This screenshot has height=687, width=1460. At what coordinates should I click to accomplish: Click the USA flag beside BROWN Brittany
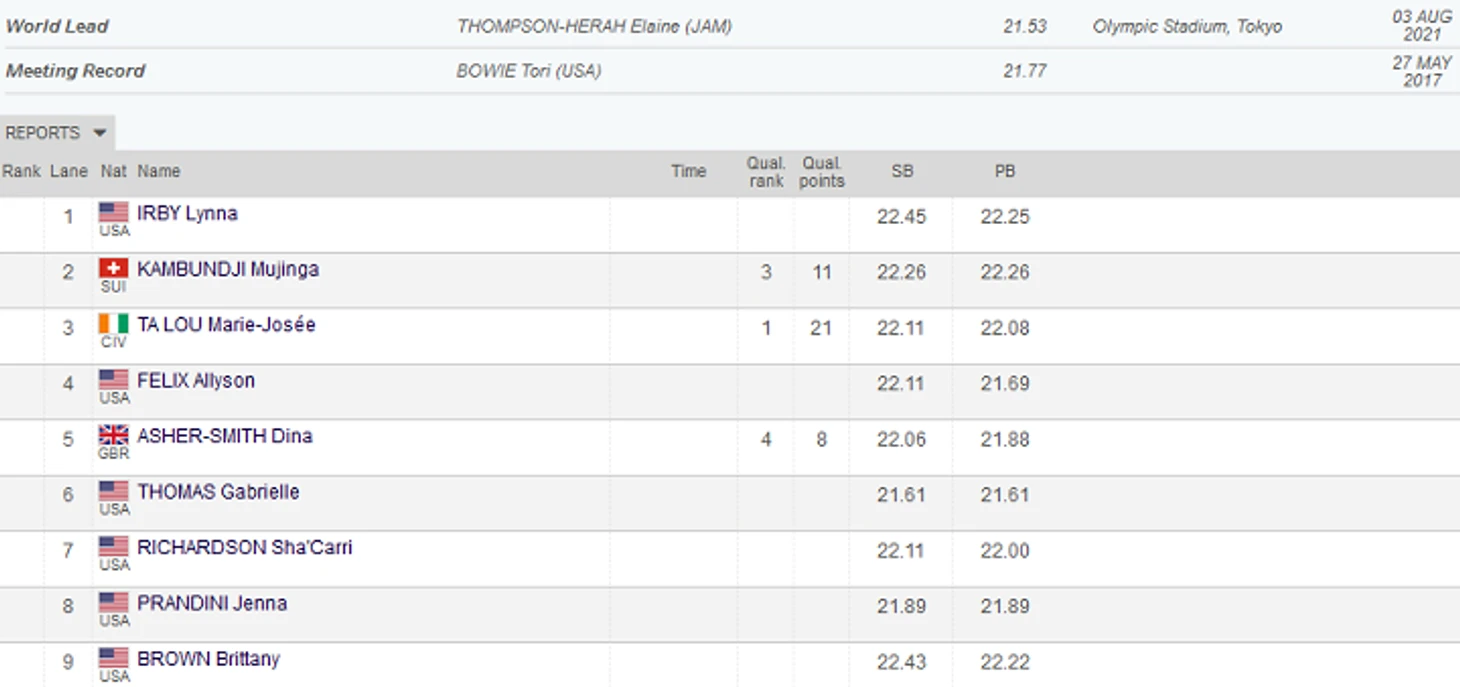point(114,658)
